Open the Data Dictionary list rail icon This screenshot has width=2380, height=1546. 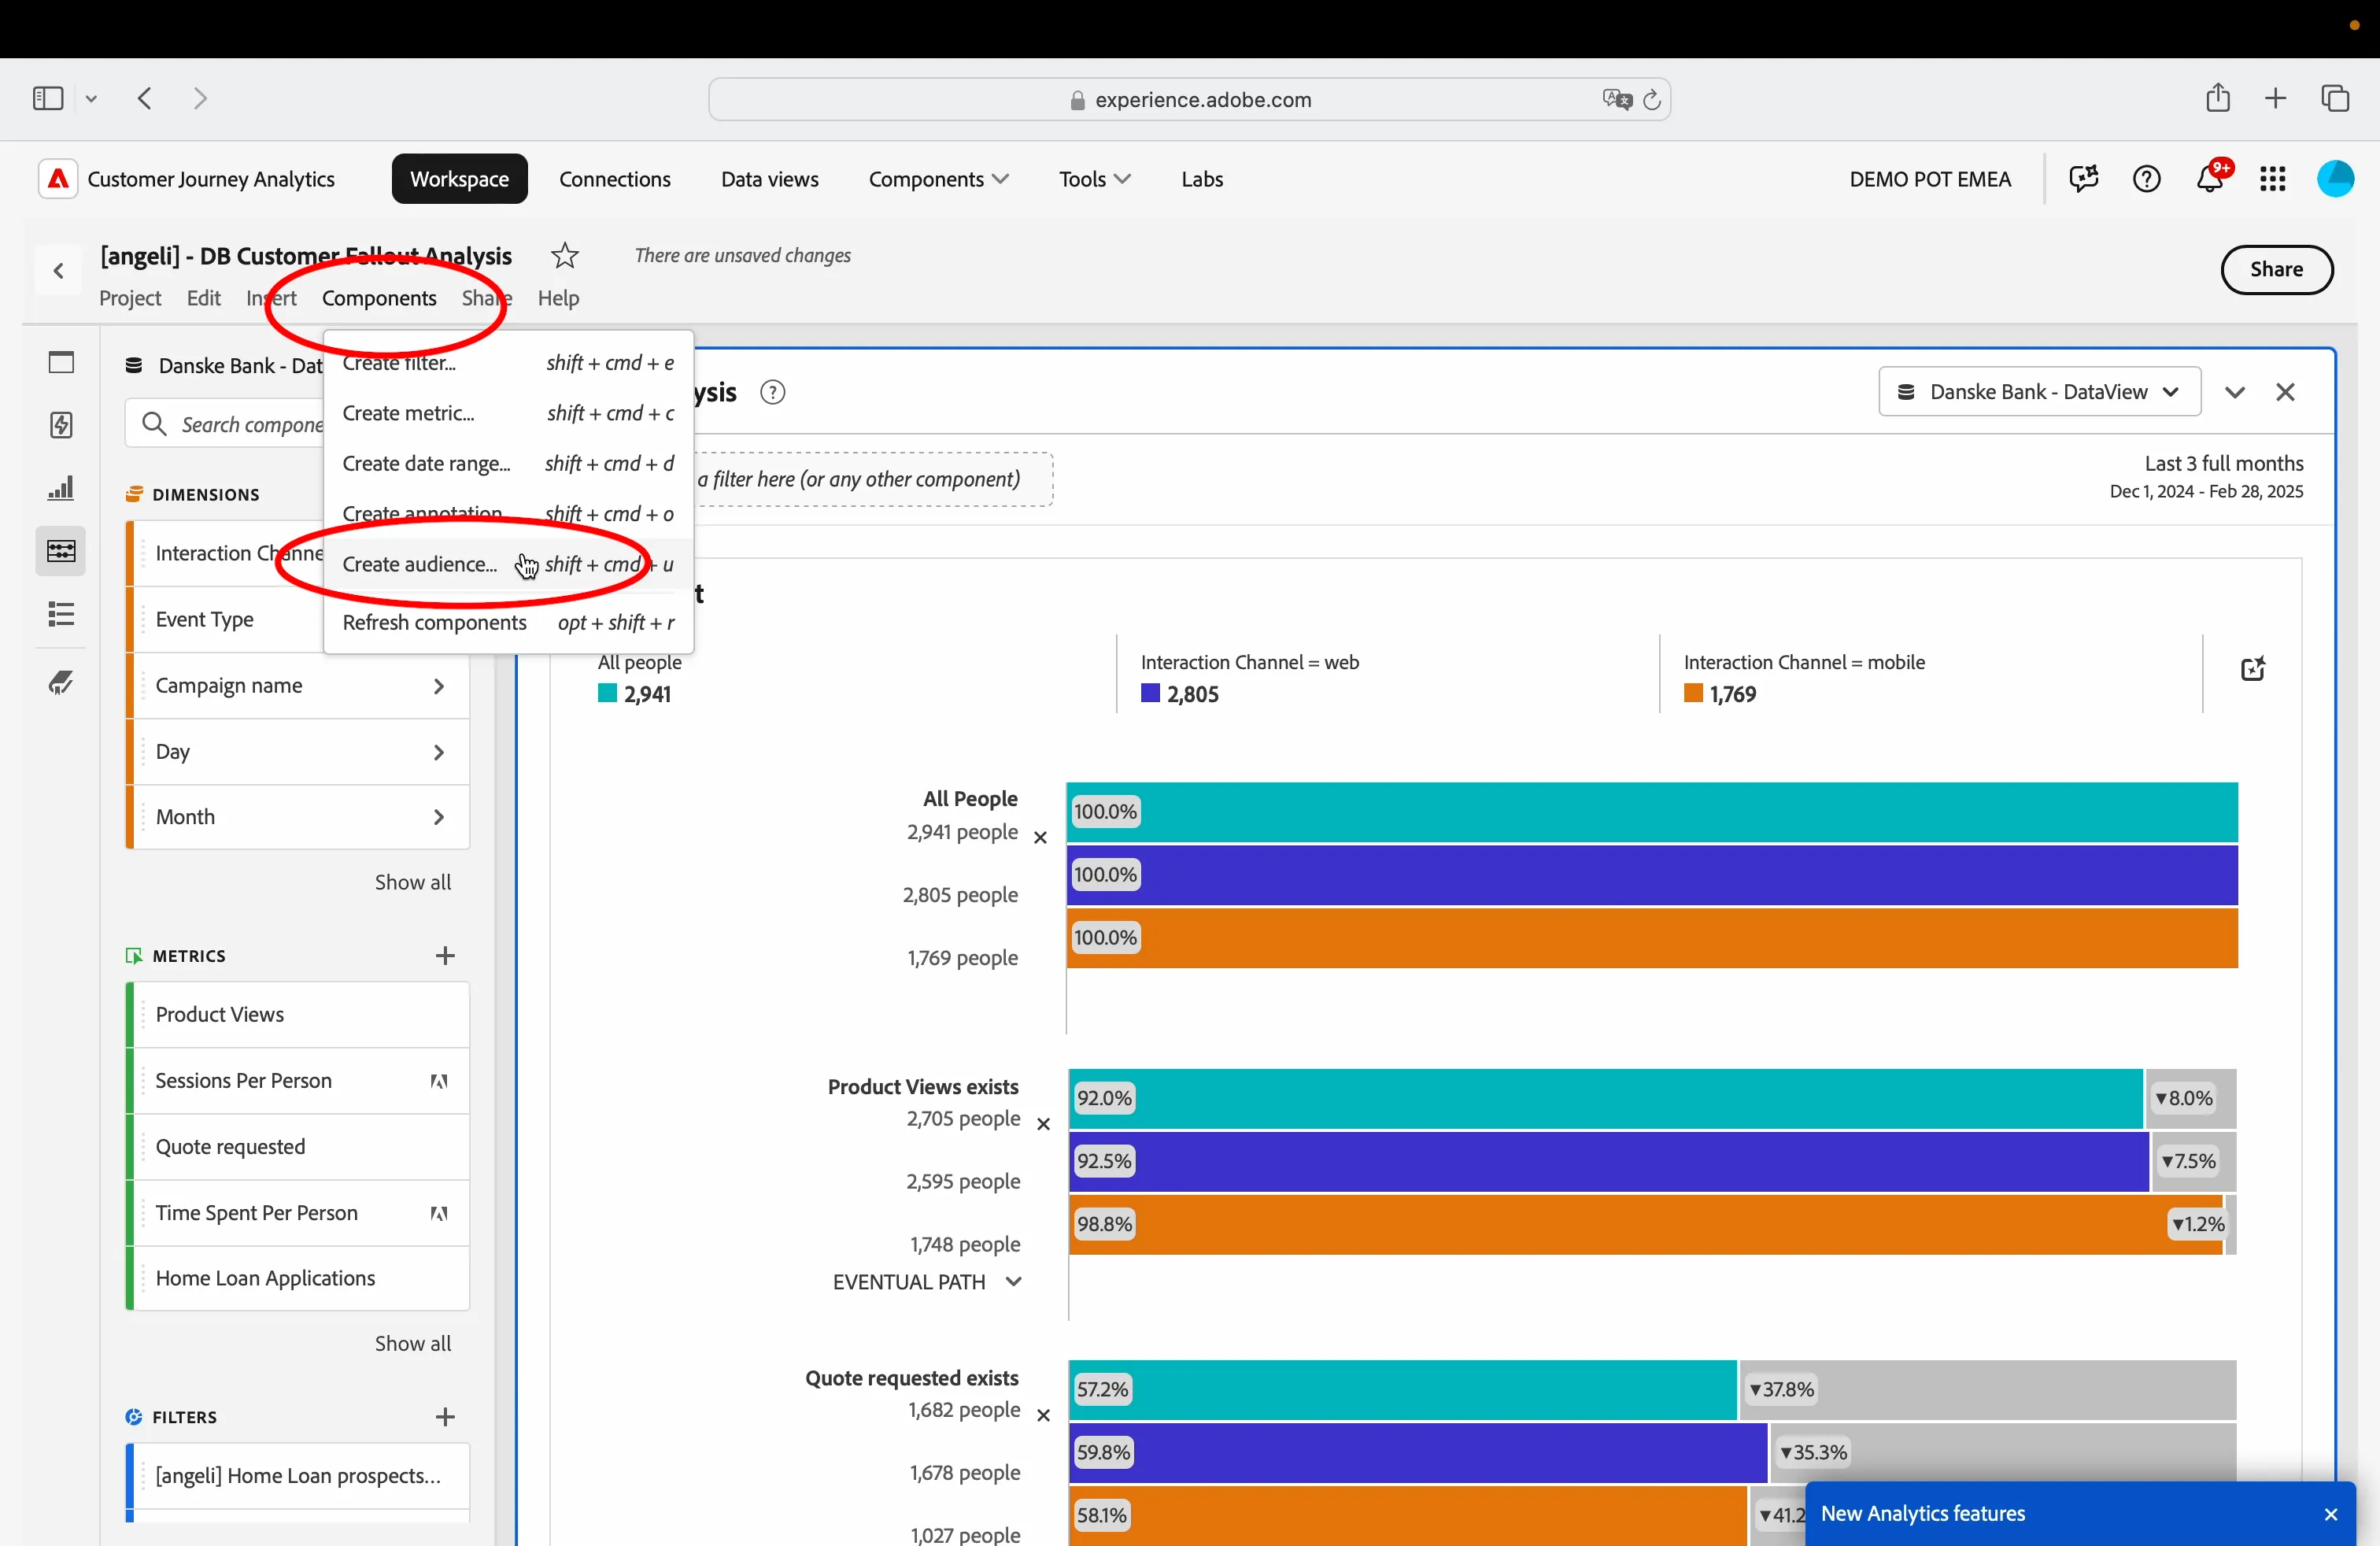pyautogui.click(x=61, y=614)
